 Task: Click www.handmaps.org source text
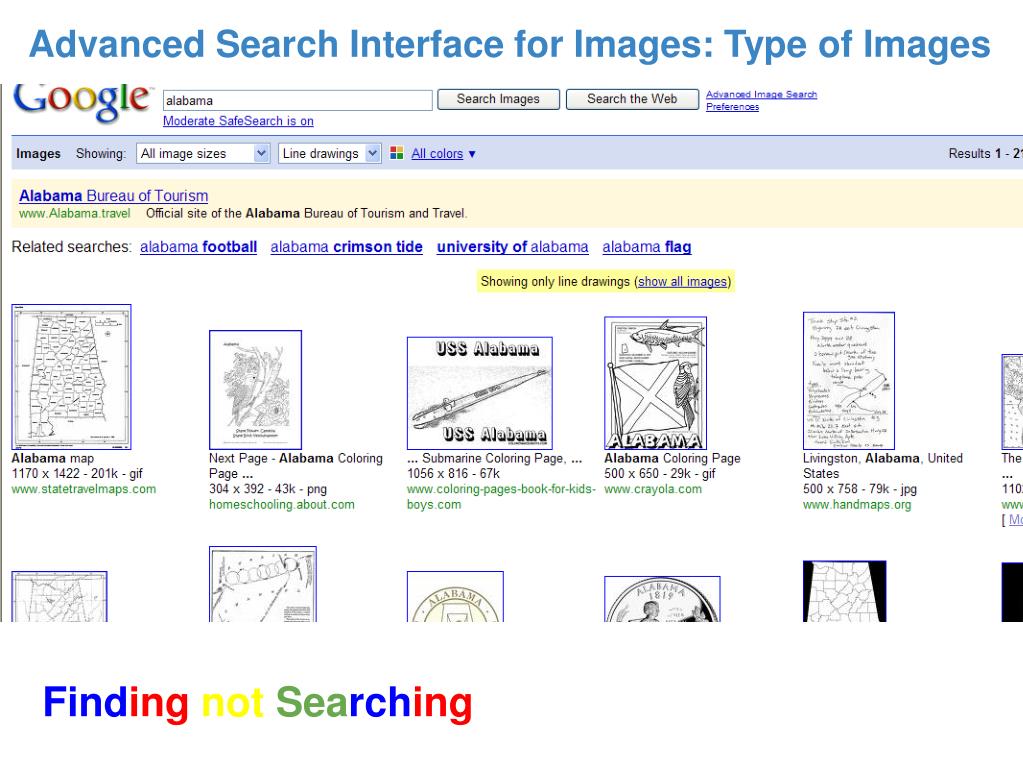[857, 505]
